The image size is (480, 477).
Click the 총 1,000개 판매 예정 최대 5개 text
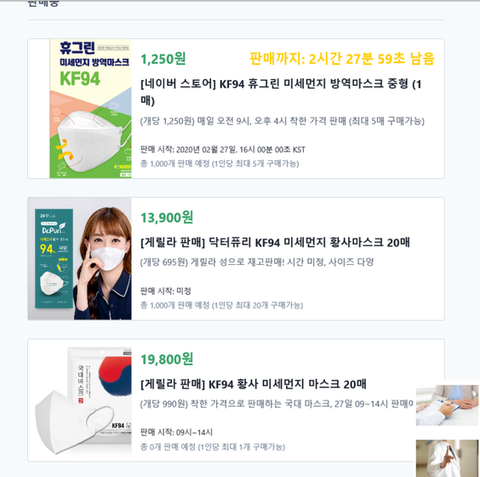pos(220,164)
